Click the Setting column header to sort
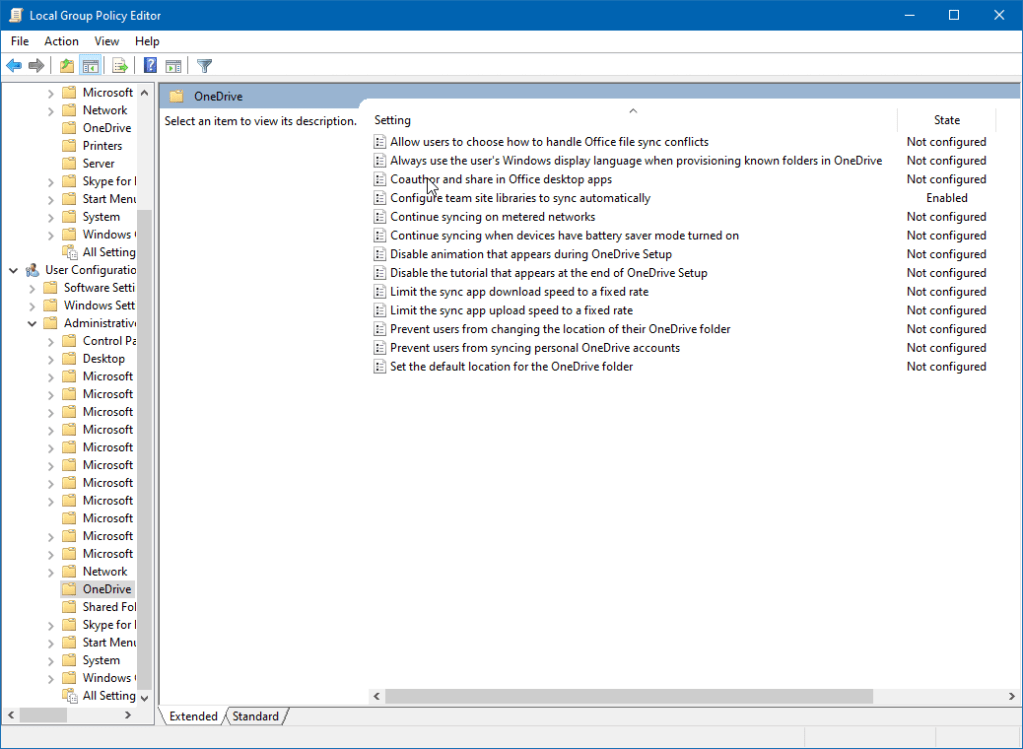 click(392, 119)
